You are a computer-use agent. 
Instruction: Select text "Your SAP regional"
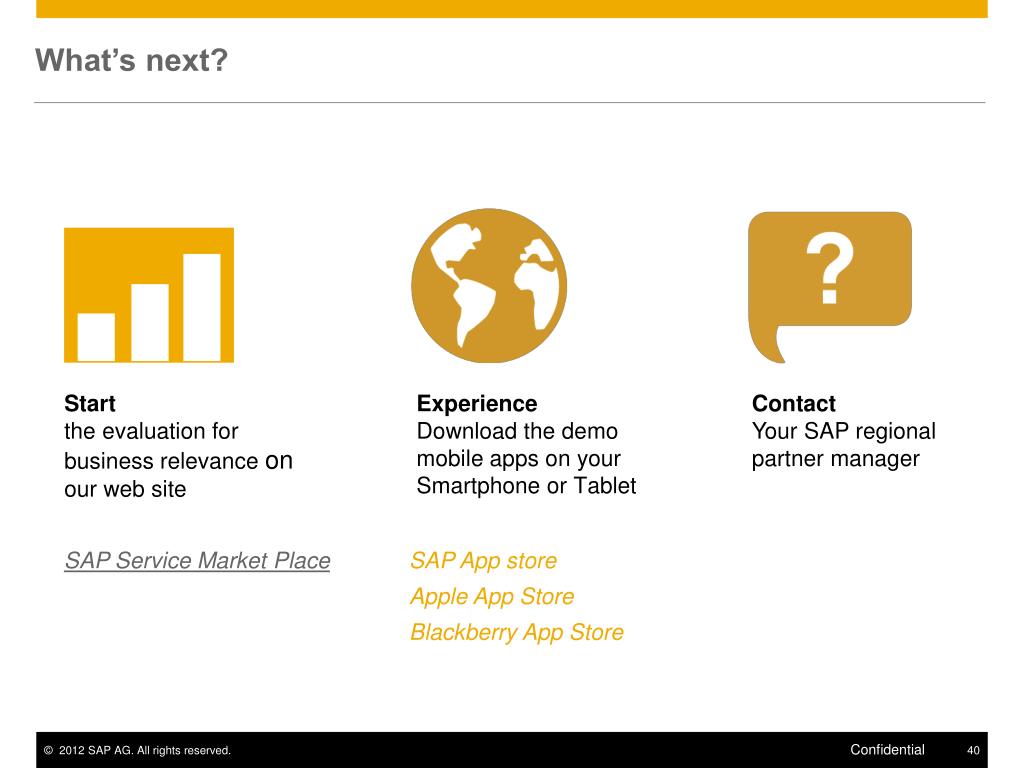[x=844, y=432]
